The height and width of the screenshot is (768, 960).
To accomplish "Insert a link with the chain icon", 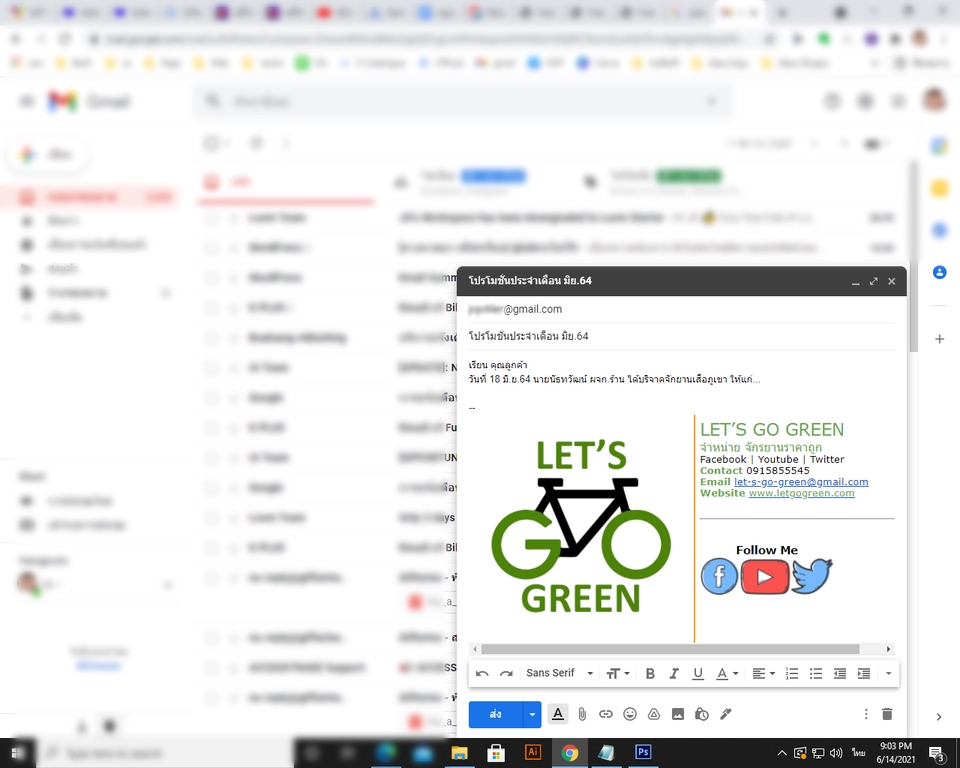I will pyautogui.click(x=606, y=714).
